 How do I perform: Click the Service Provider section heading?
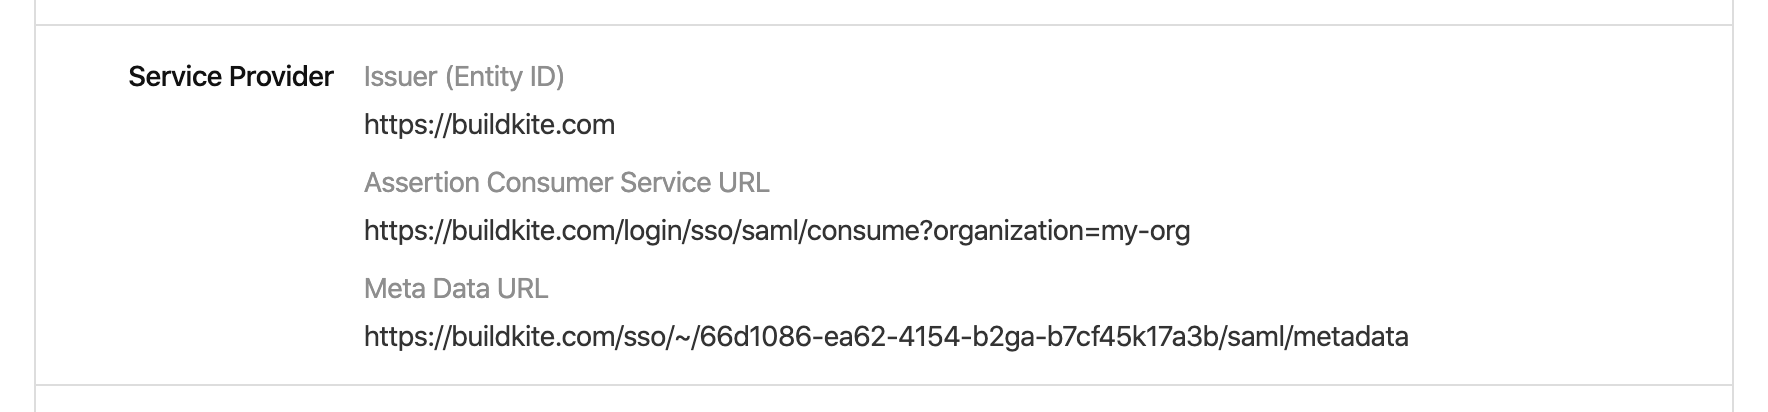coord(231,77)
